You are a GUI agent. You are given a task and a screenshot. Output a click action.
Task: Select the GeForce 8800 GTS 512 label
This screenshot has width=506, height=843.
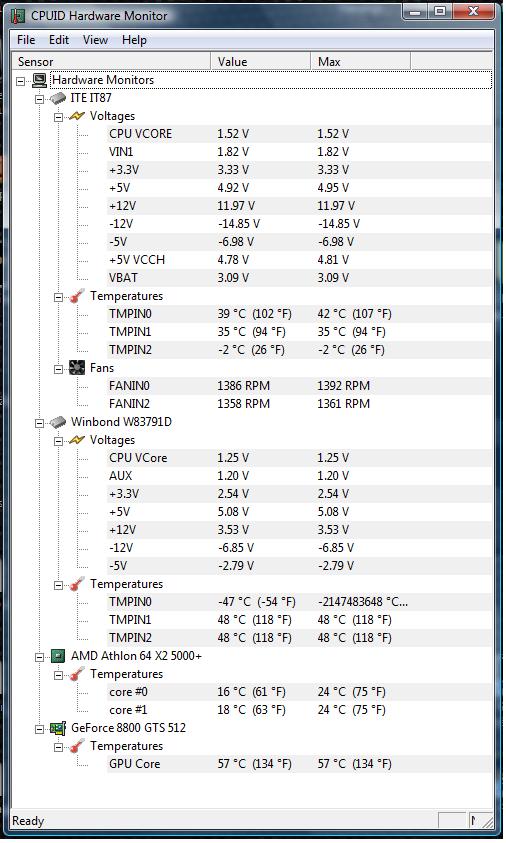129,728
